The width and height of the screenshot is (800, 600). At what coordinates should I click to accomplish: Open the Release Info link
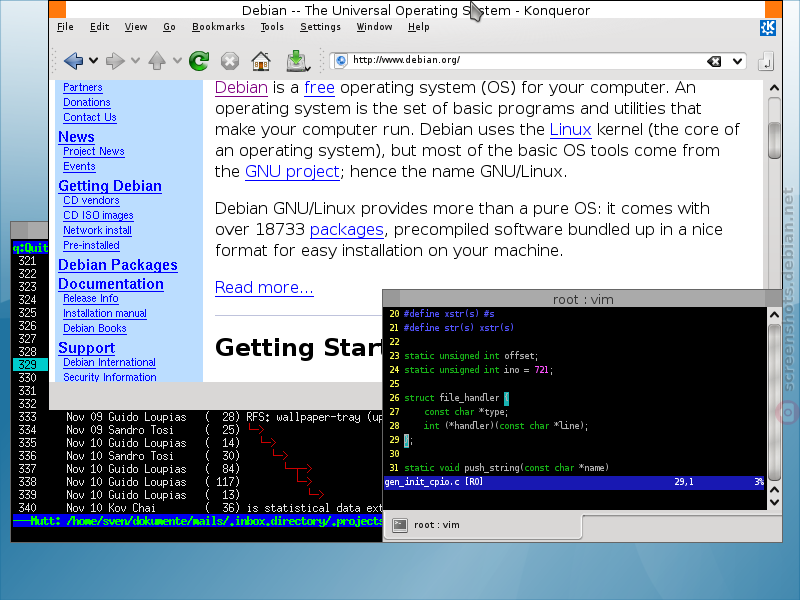pos(91,298)
